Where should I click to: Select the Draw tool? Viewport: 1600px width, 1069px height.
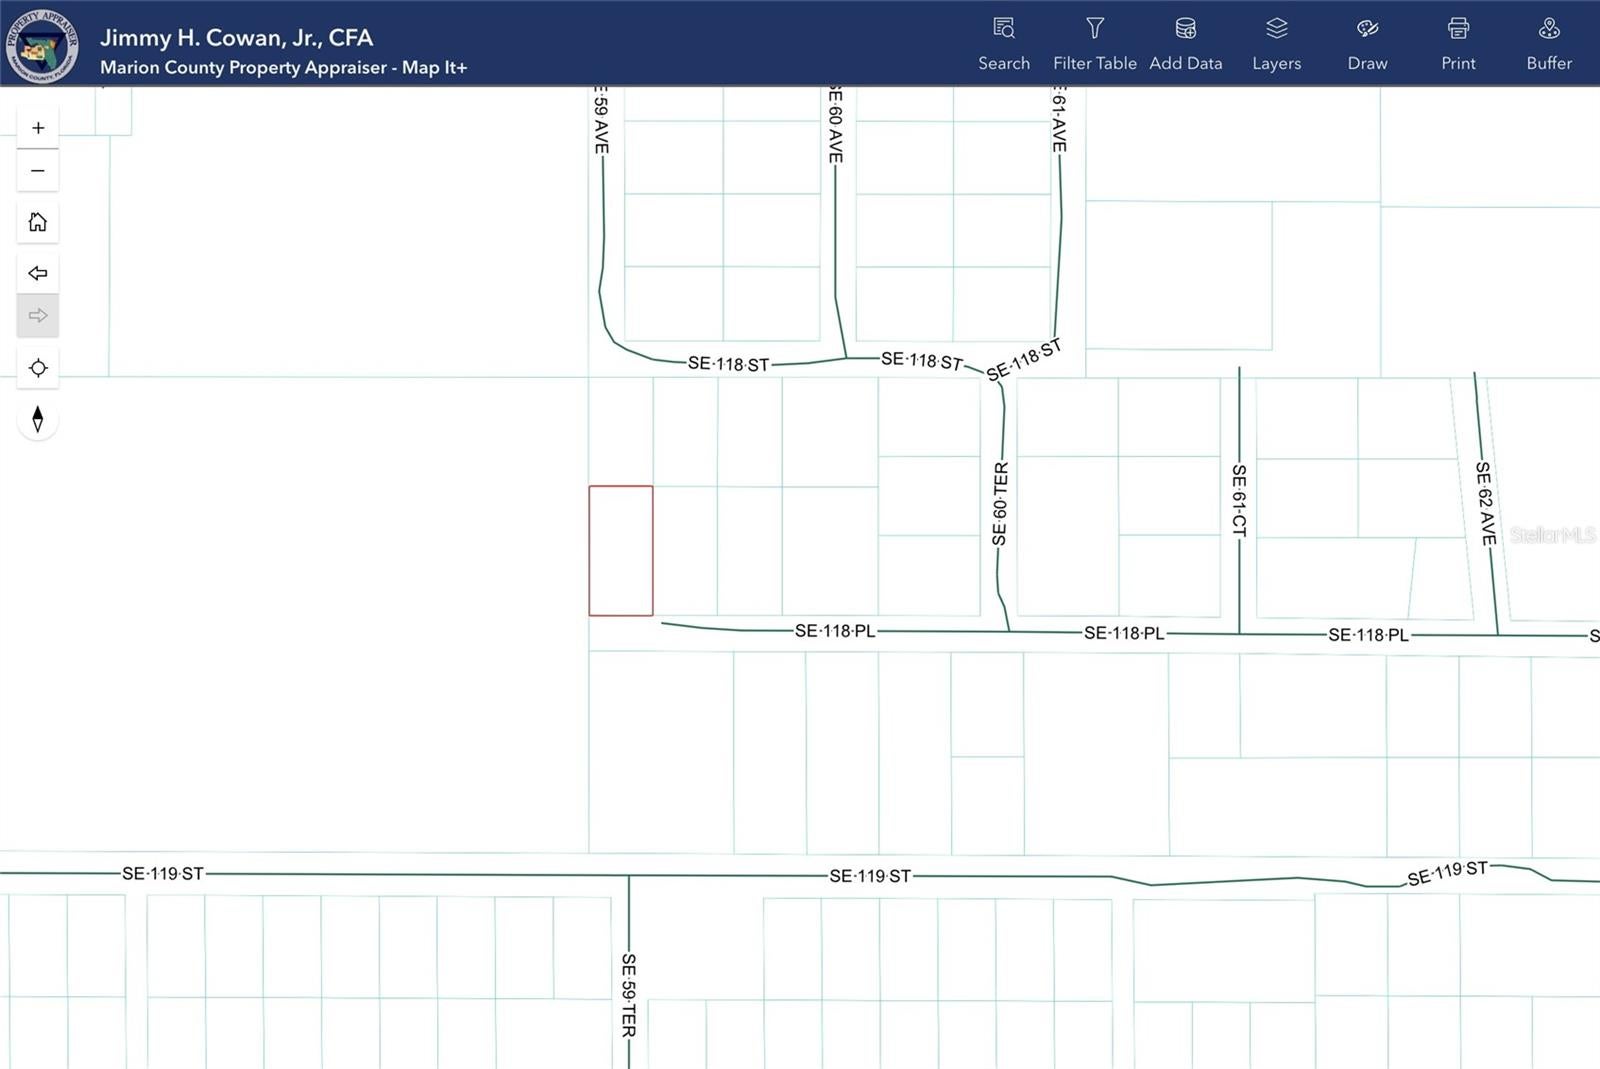(1367, 44)
